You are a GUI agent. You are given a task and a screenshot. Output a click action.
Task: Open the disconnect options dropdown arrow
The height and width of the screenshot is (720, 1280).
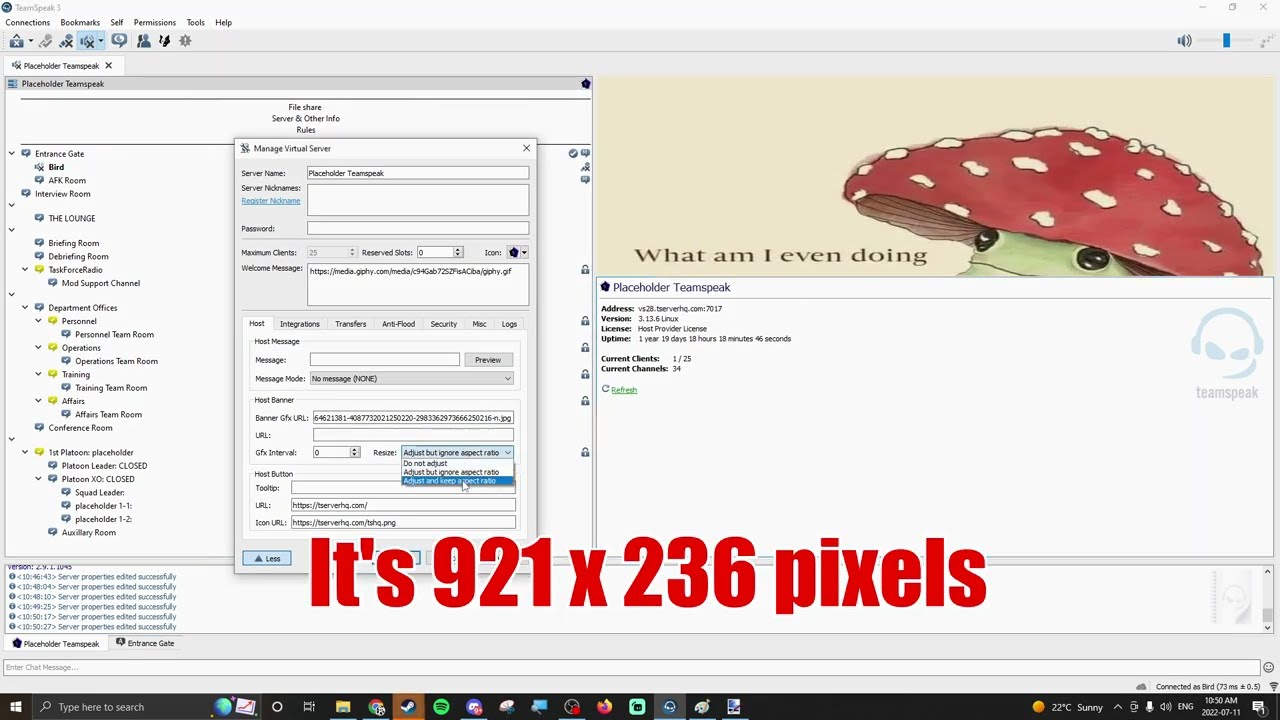coord(30,41)
